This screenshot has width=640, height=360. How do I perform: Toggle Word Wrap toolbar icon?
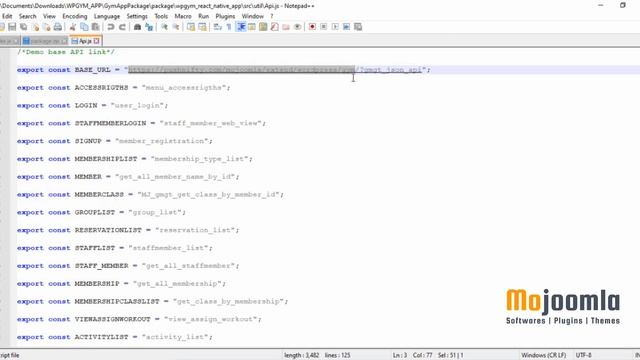click(218, 27)
